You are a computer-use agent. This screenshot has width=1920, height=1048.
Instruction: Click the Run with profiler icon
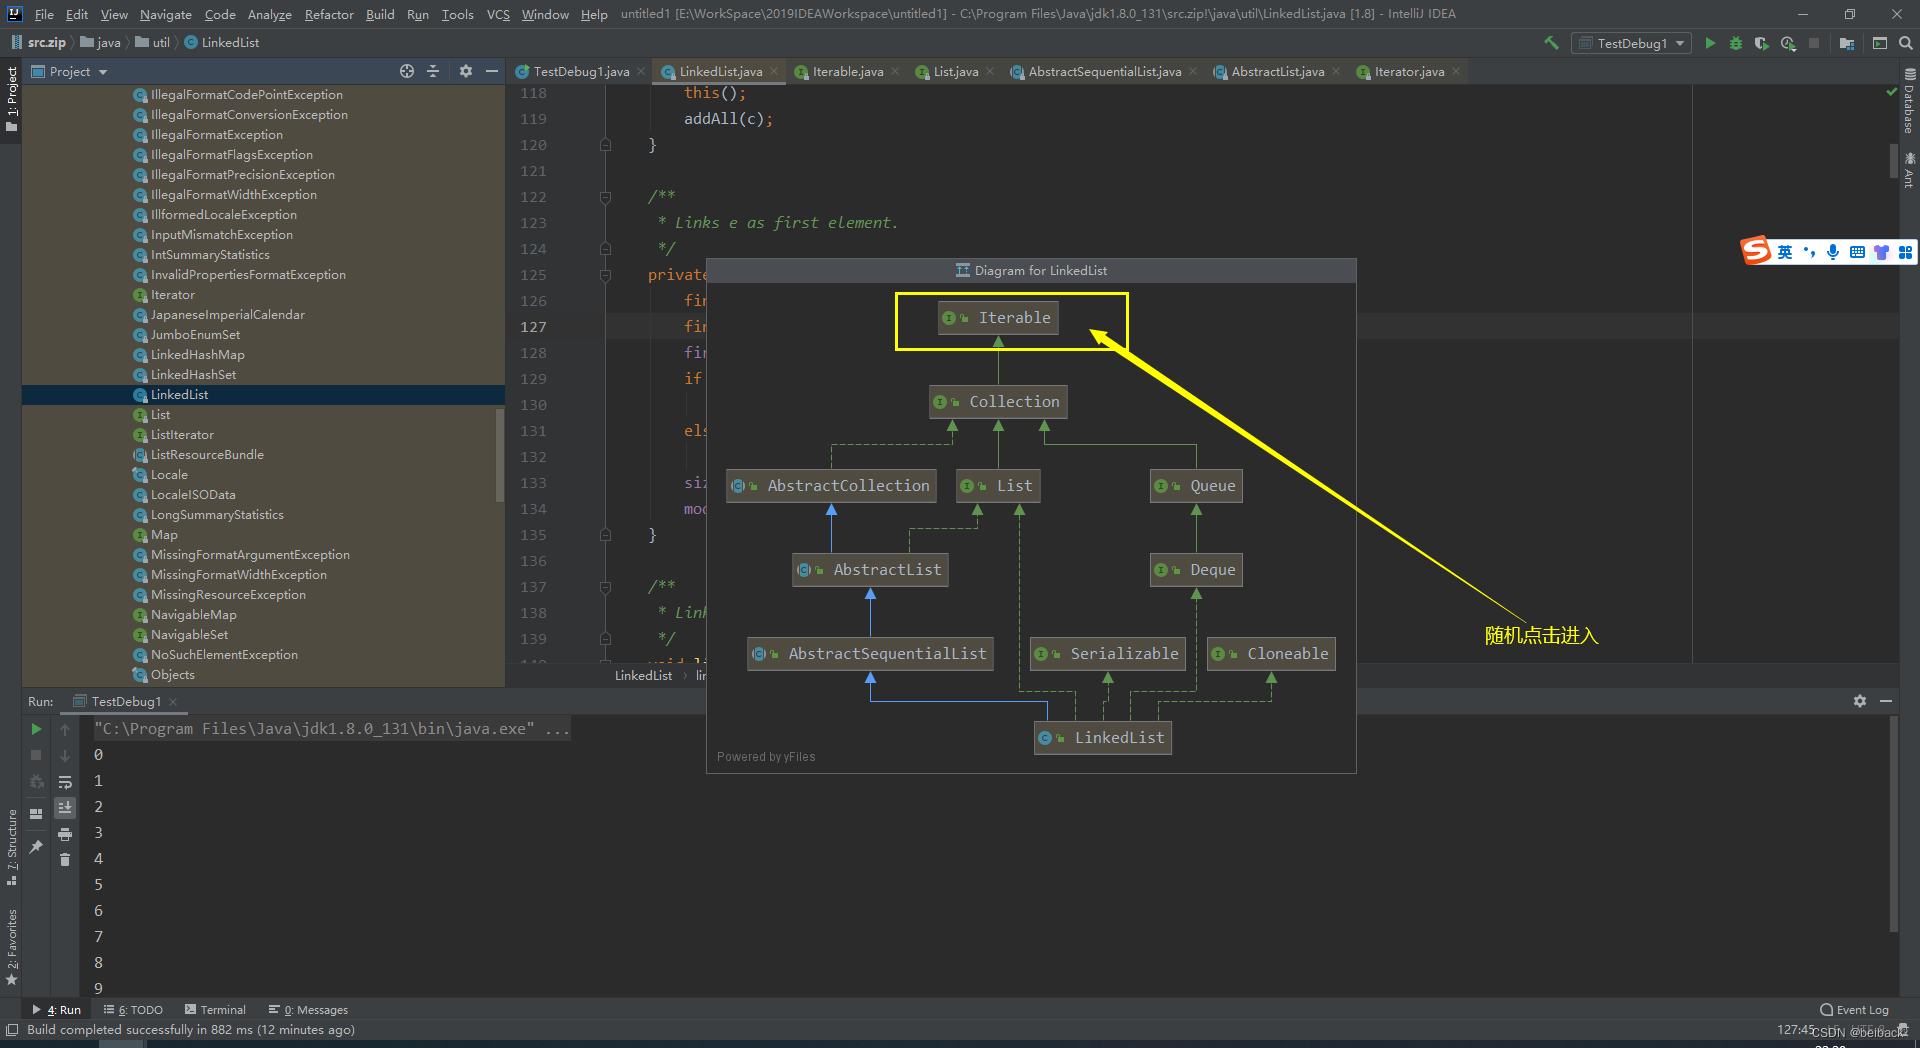tap(1788, 43)
